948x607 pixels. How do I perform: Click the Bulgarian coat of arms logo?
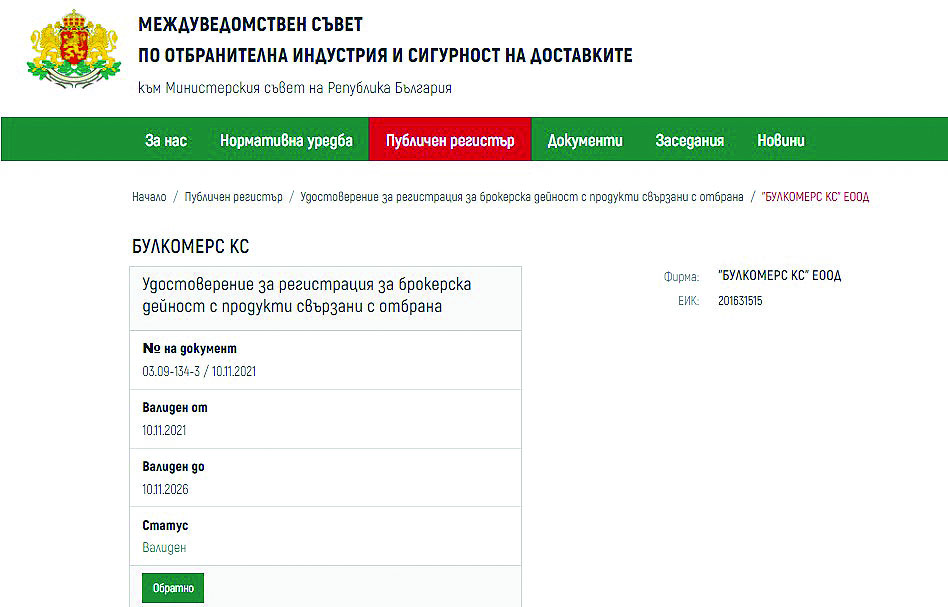[x=71, y=52]
